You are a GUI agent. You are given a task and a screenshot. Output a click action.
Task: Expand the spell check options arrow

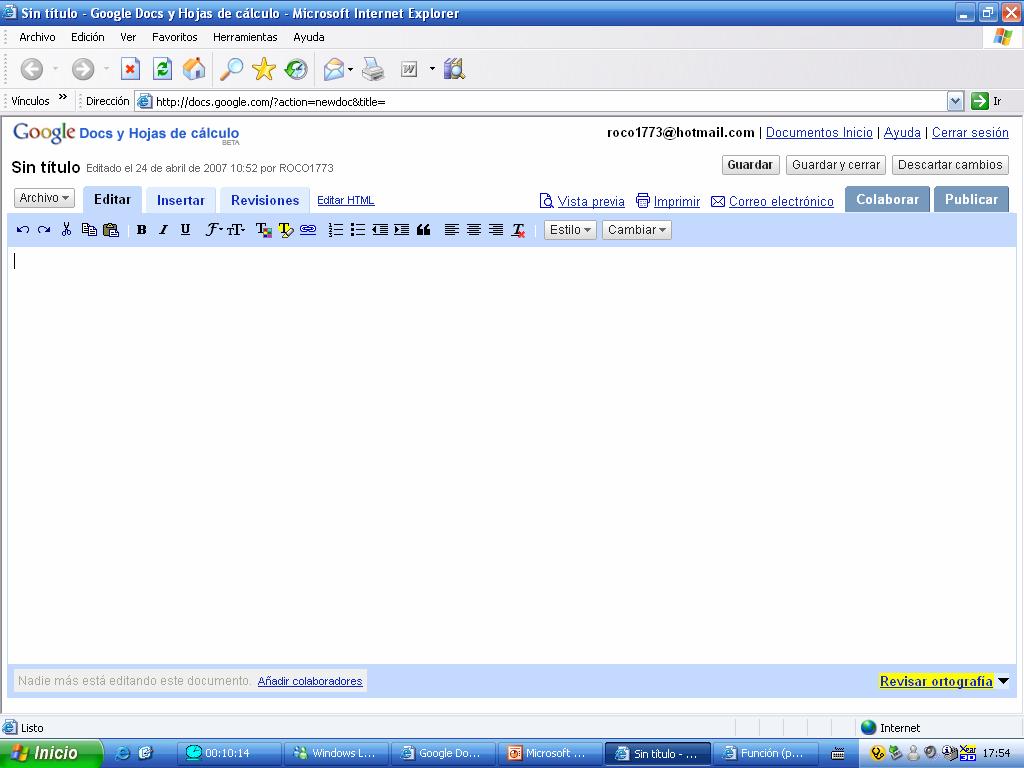click(x=1004, y=681)
